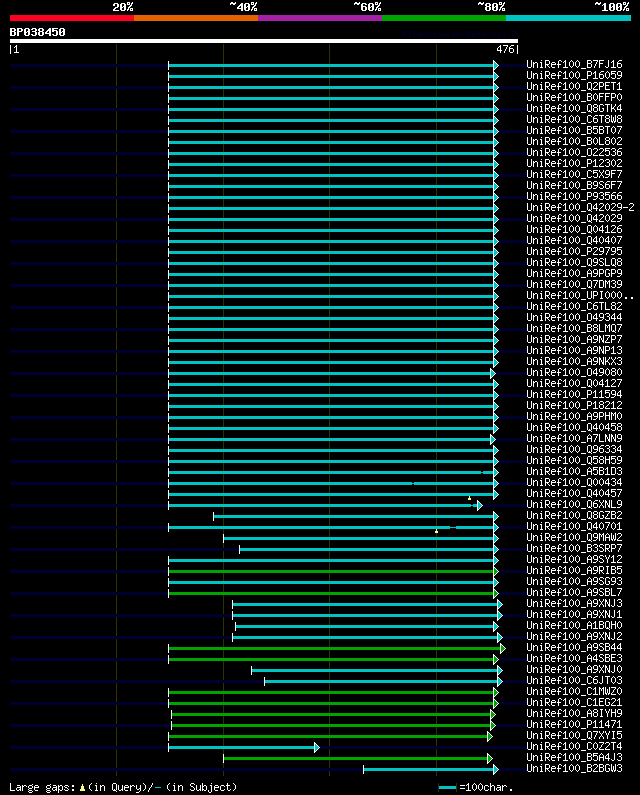Select label UniRef100_Q9MAW2
Image resolution: width=640 pixels, height=795 pixels.
pyautogui.click(x=574, y=537)
